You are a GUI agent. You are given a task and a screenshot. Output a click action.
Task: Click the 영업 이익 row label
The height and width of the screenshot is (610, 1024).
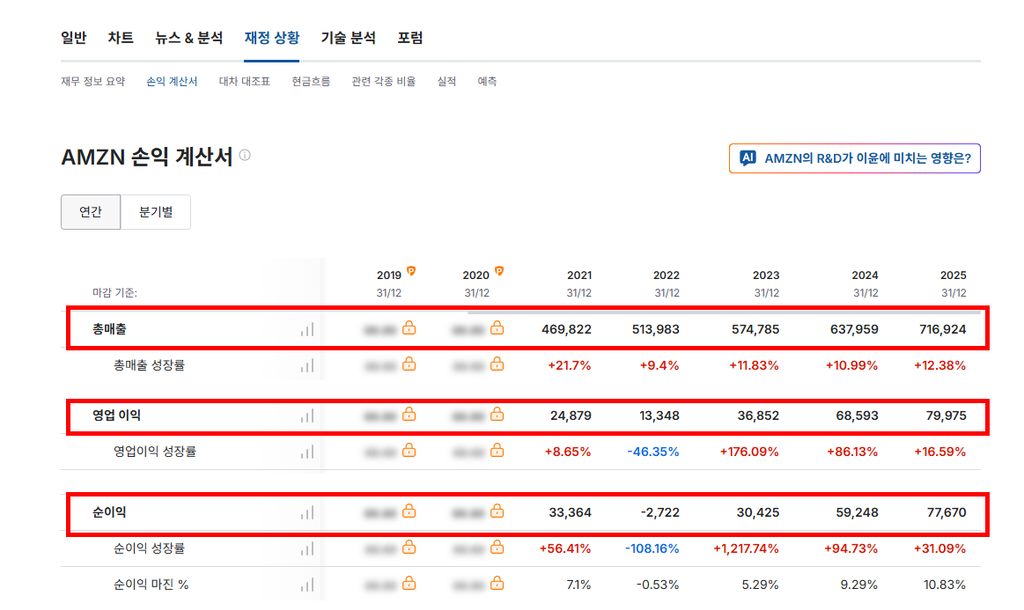[x=116, y=415]
